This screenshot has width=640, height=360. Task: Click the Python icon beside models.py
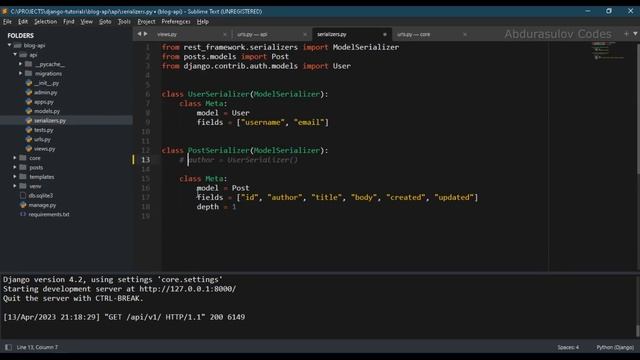[x=29, y=111]
